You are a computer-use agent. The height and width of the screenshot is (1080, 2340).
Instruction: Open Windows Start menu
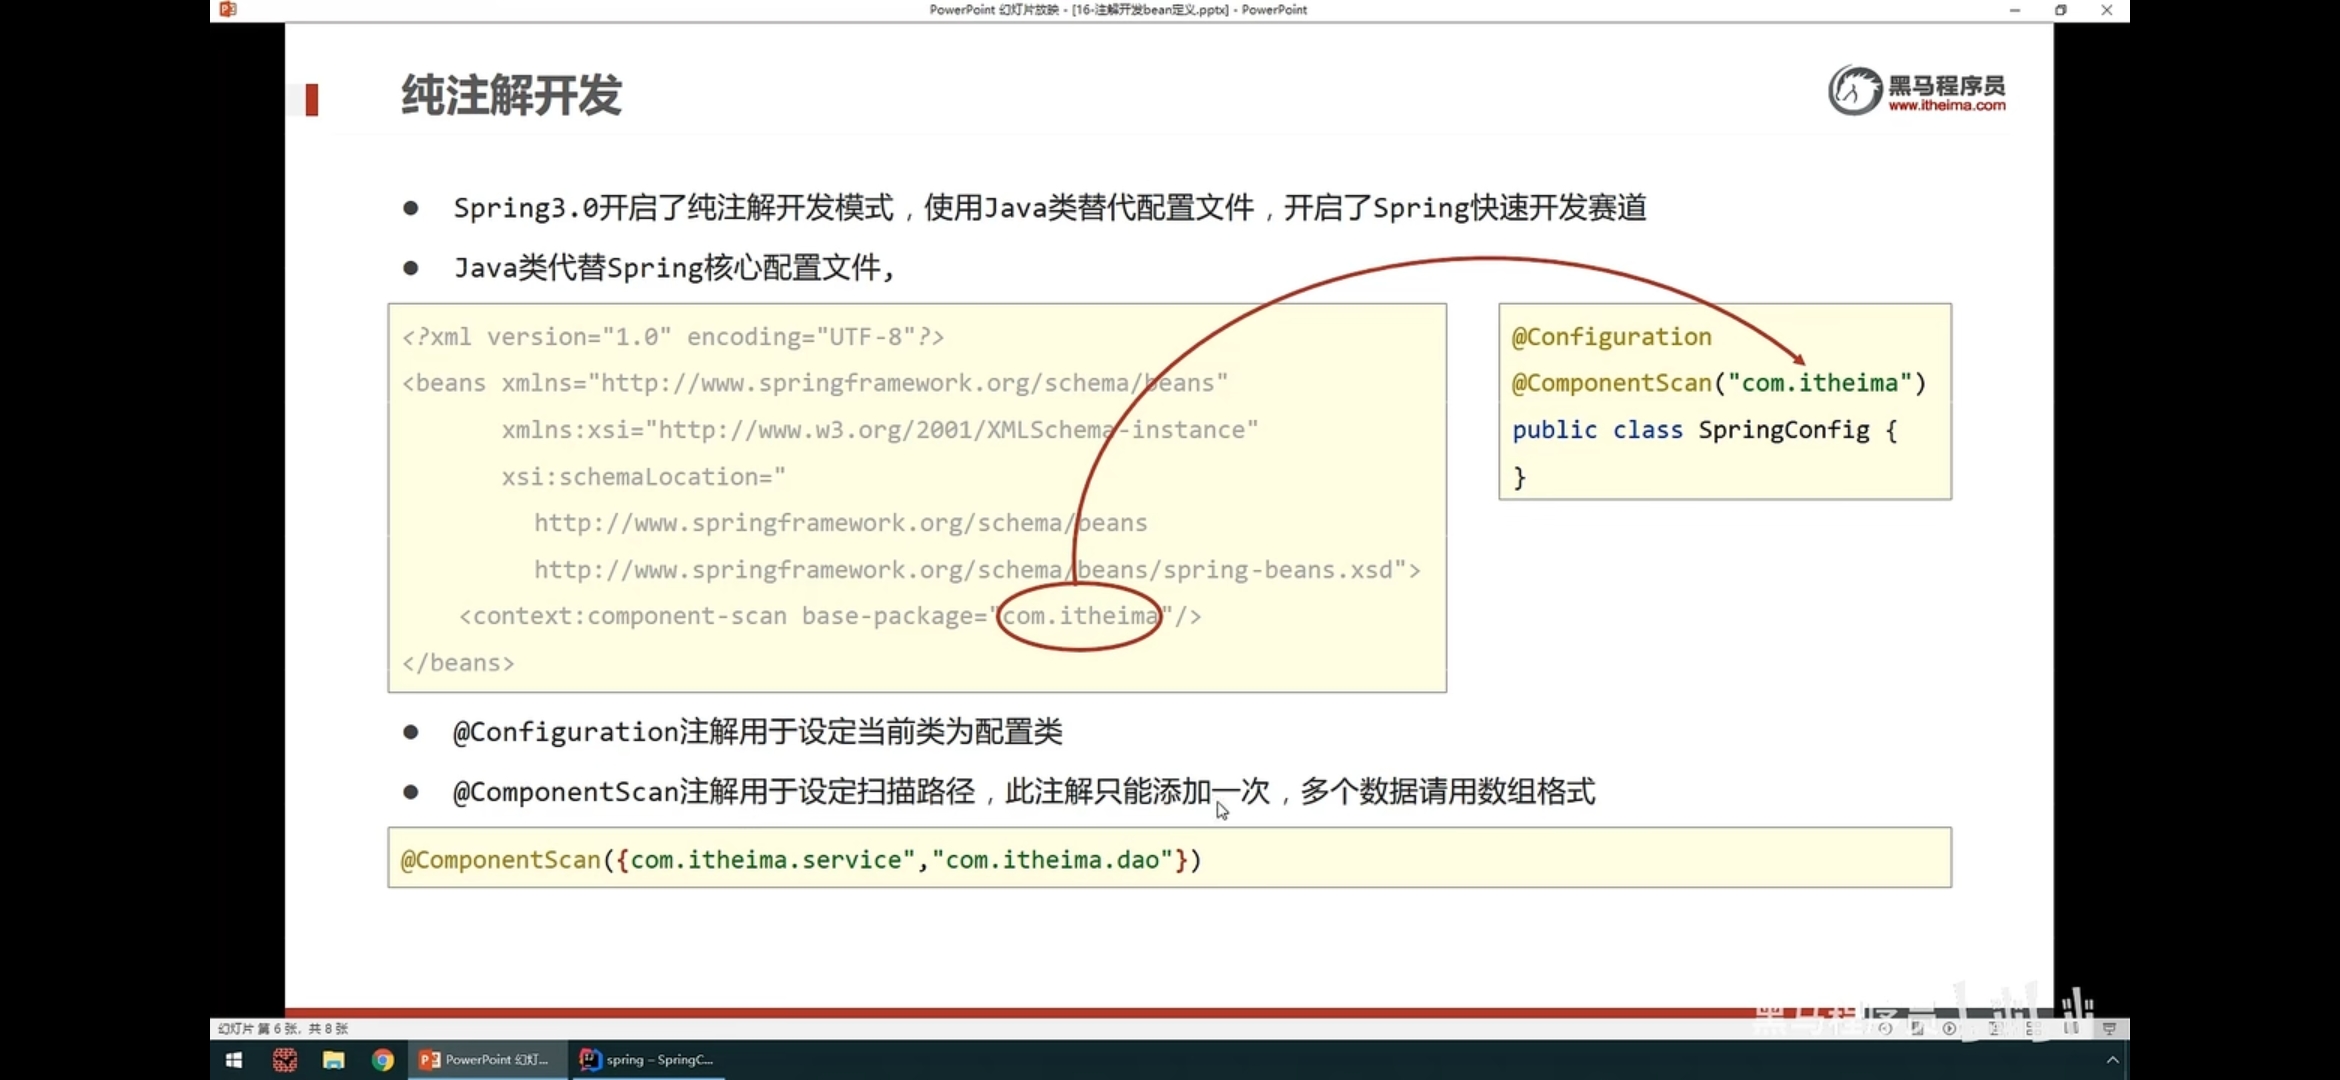tap(234, 1060)
